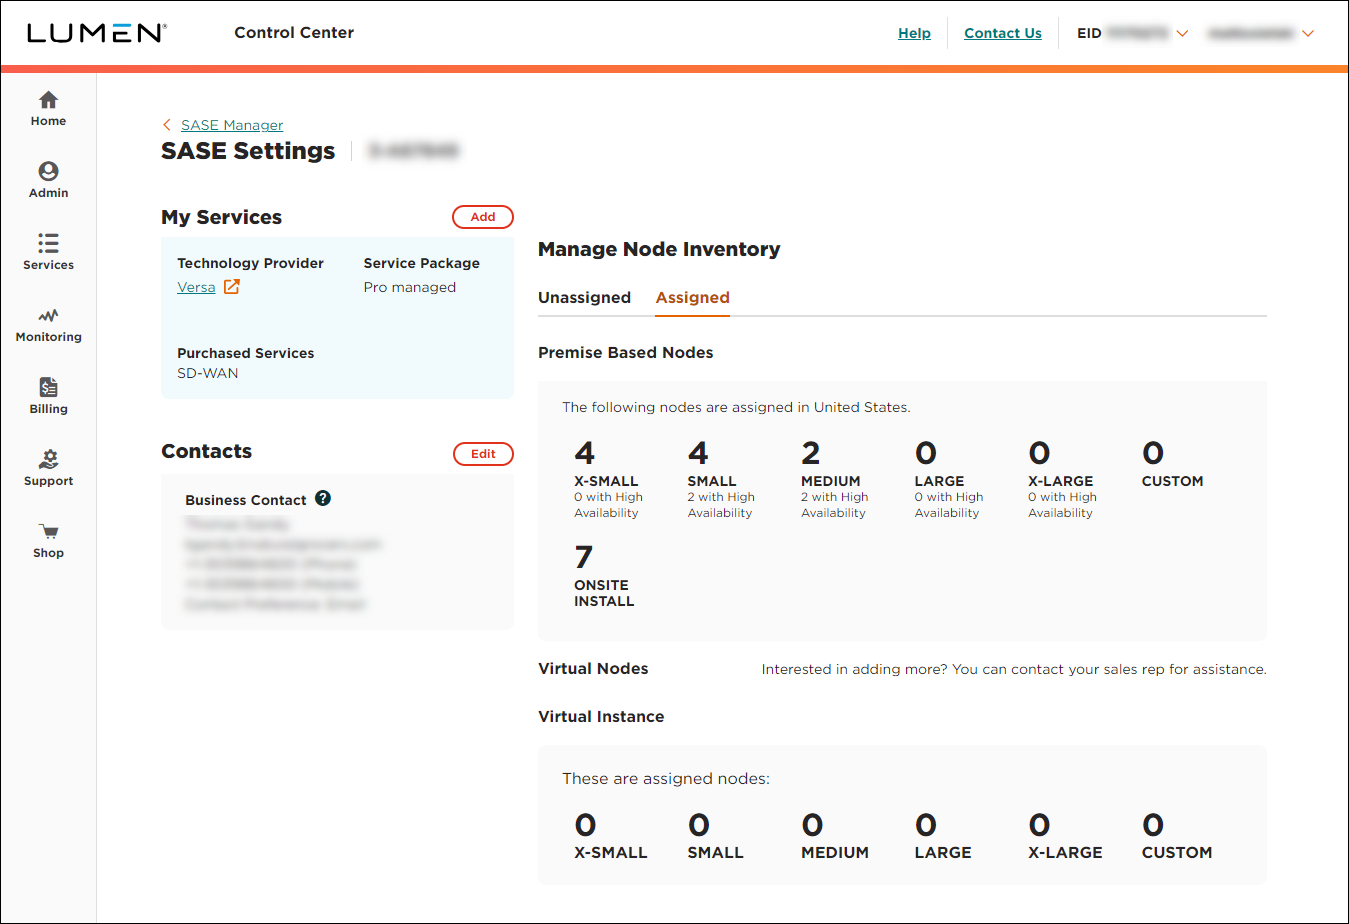Click the LARGE premise node count
Image resolution: width=1349 pixels, height=924 pixels.
(926, 453)
